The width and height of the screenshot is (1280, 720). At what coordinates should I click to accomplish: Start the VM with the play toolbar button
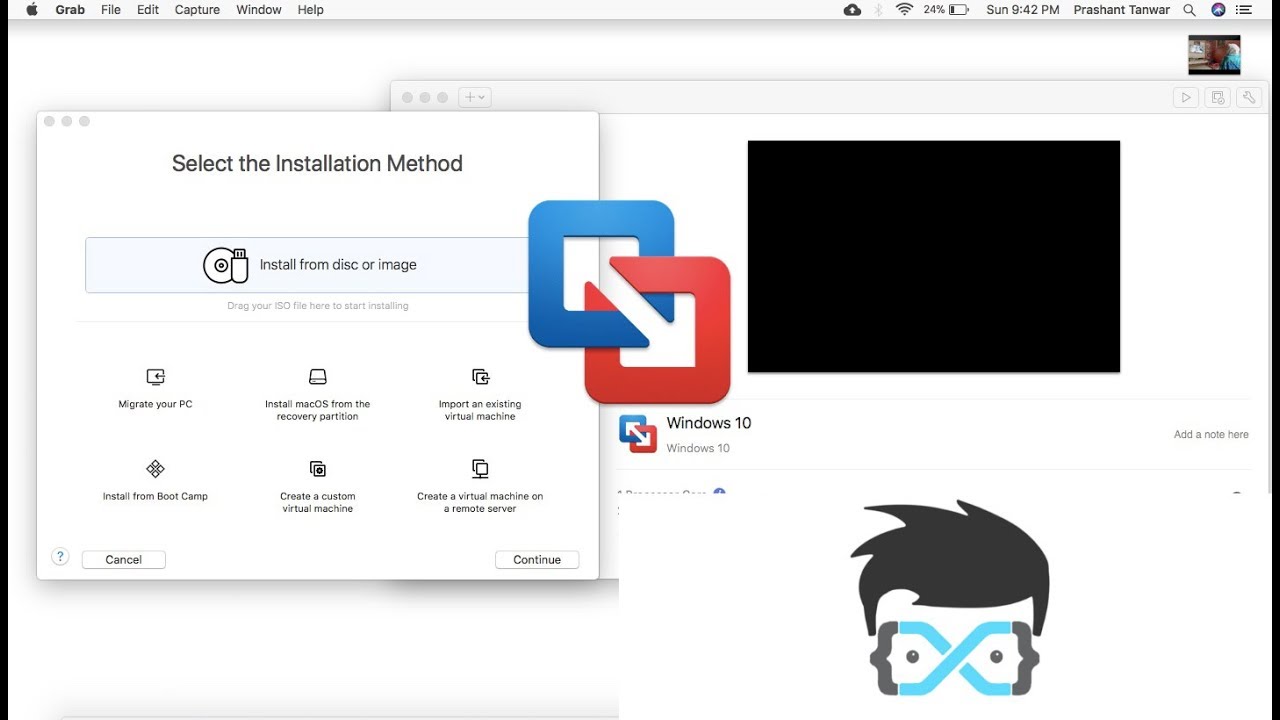click(x=1186, y=97)
